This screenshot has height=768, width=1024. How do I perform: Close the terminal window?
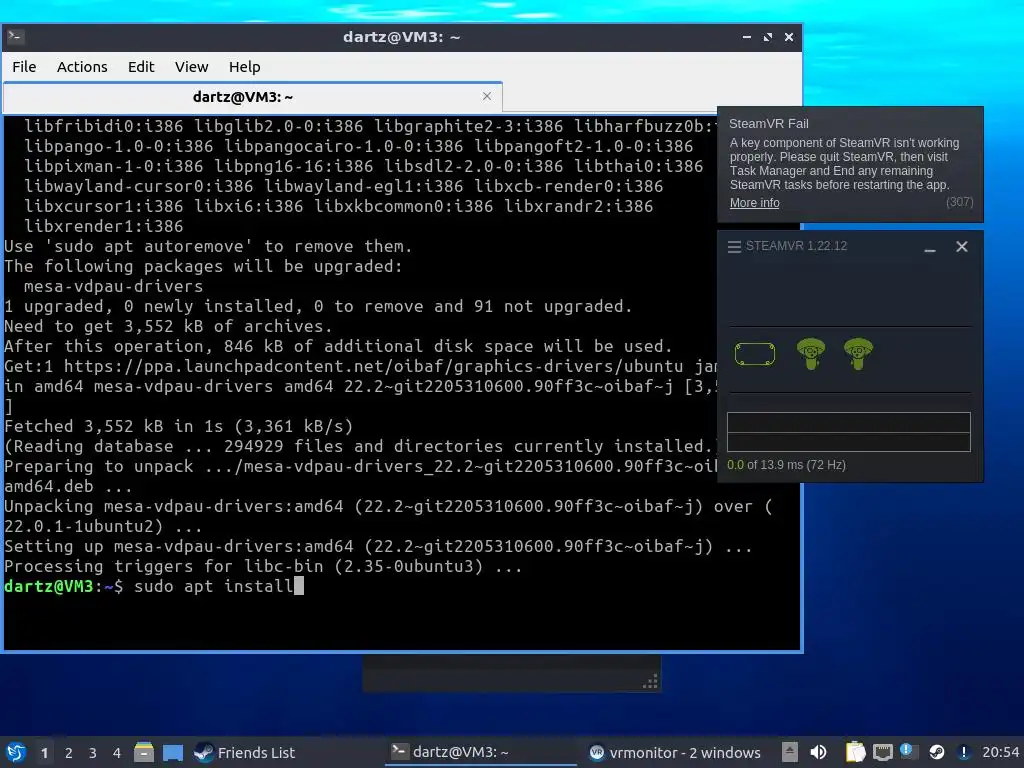(x=789, y=37)
